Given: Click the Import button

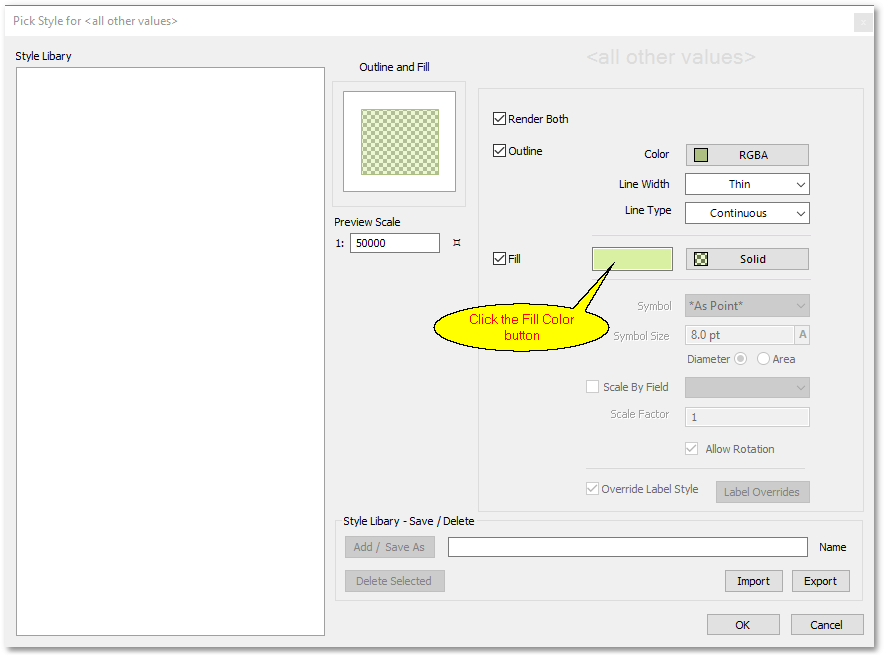Looking at the screenshot, I should [753, 581].
